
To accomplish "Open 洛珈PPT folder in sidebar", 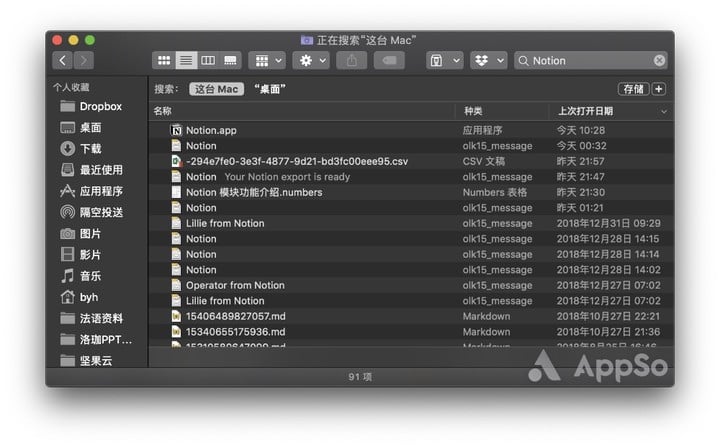I will tap(96, 339).
